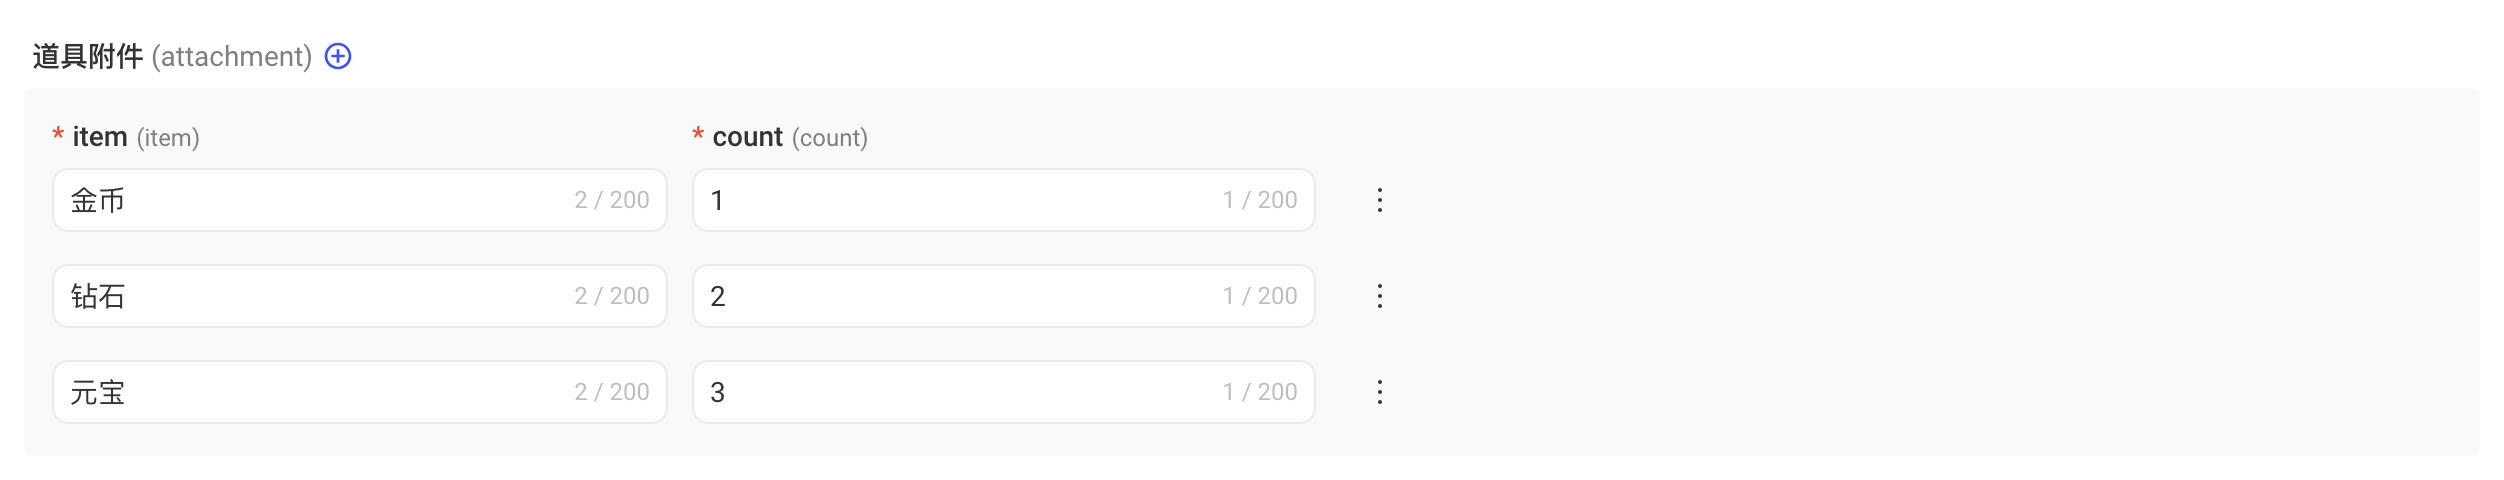Focus the item field containing 金币
Screen dimensions: 2504x480
360,200
